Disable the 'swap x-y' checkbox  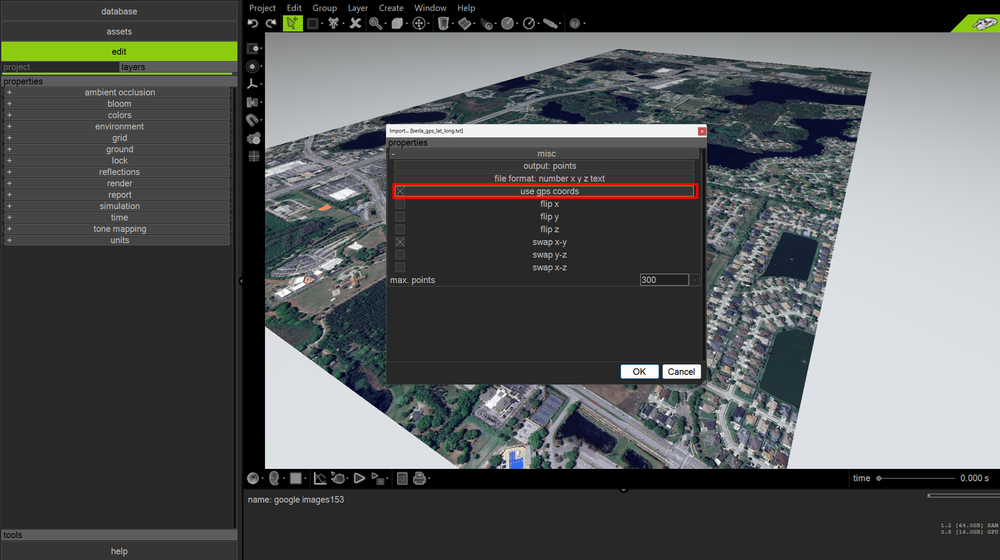point(400,242)
